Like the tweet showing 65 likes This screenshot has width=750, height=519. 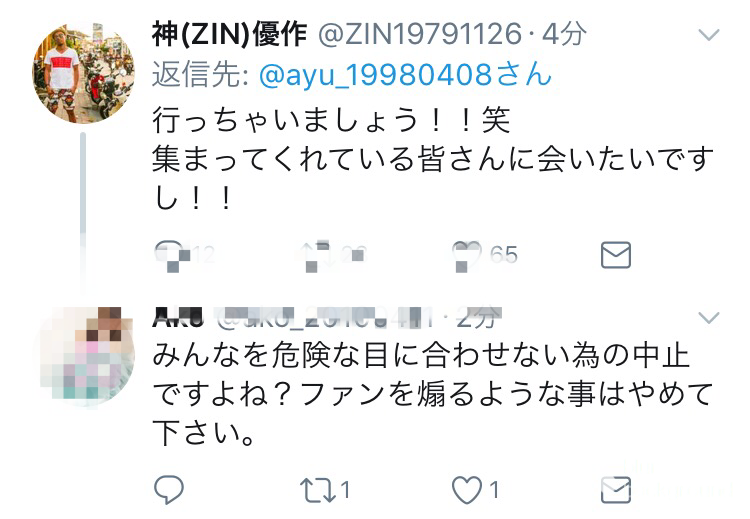[466, 254]
